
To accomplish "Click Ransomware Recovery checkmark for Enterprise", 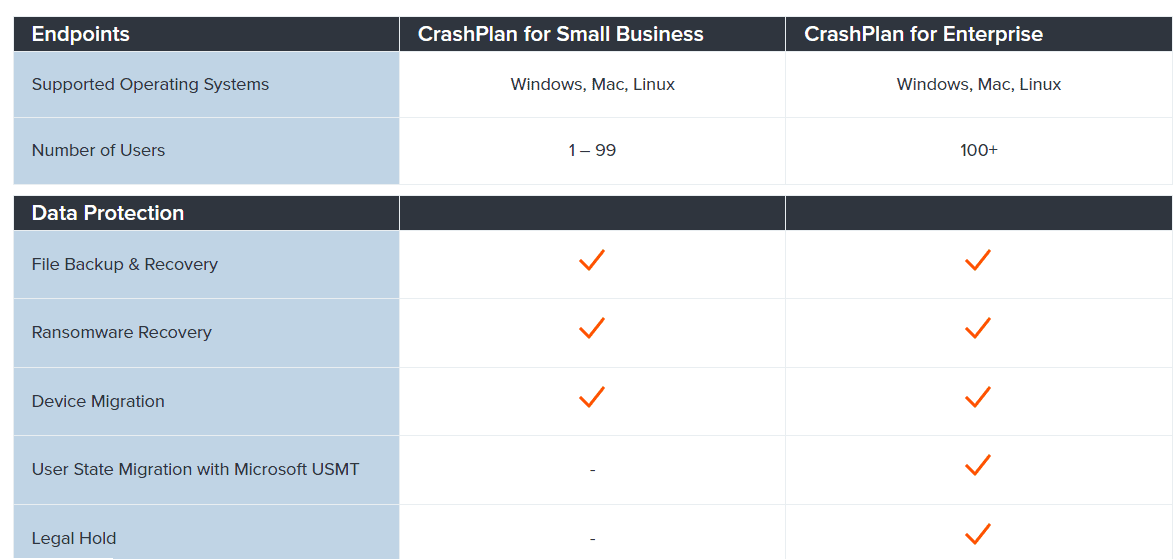I will (977, 328).
